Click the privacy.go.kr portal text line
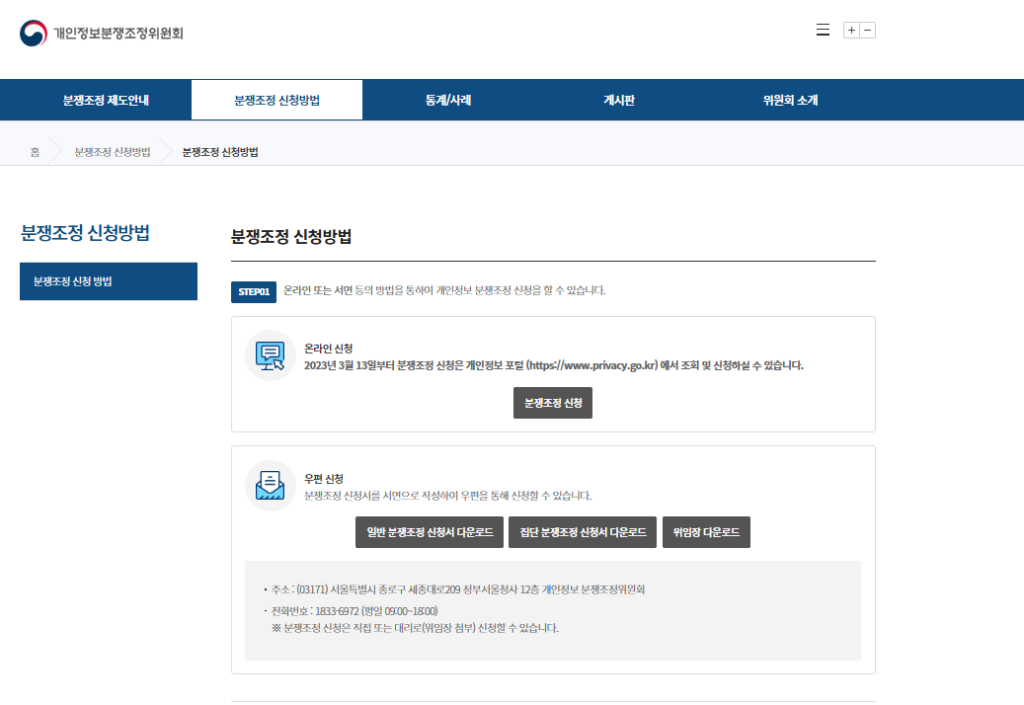 pos(554,366)
